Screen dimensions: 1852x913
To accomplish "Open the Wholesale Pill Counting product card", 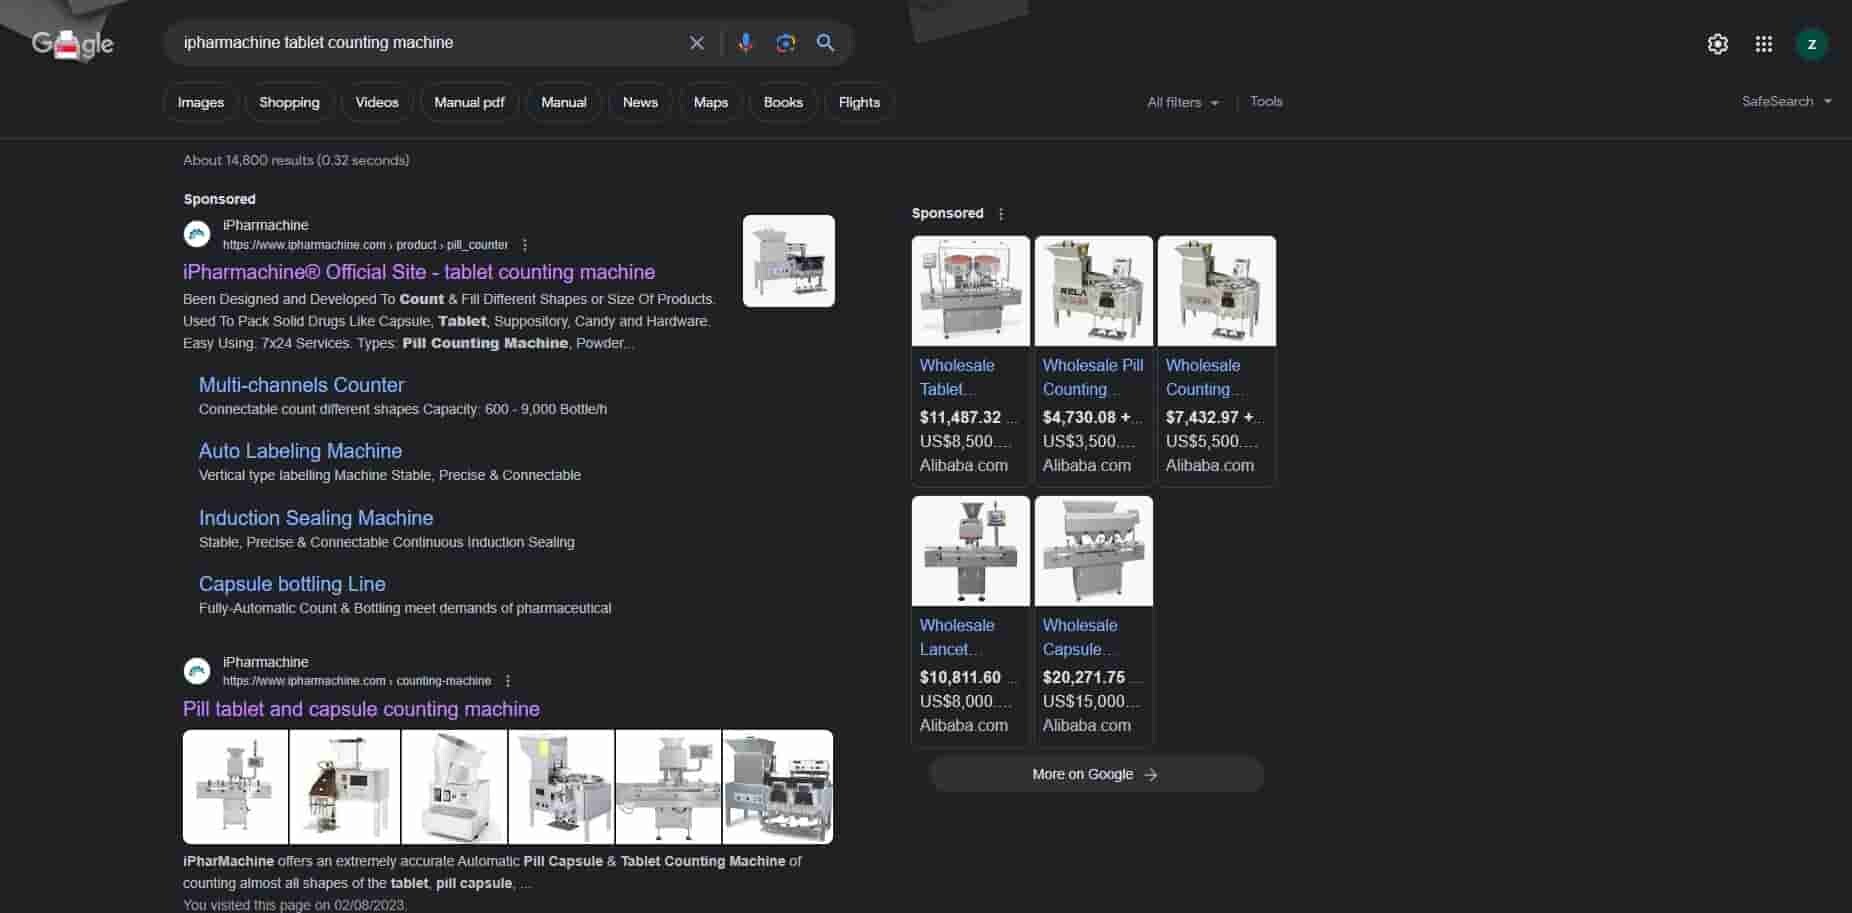I will (x=1093, y=361).
